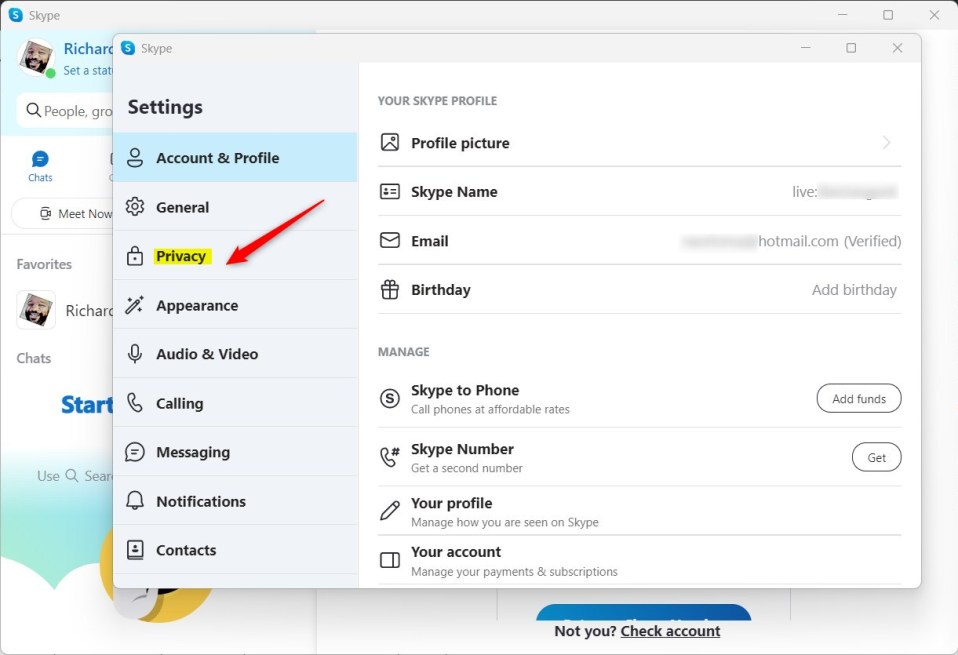Viewport: 958px width, 655px height.
Task: Click the Birthday gift icon
Action: (390, 289)
